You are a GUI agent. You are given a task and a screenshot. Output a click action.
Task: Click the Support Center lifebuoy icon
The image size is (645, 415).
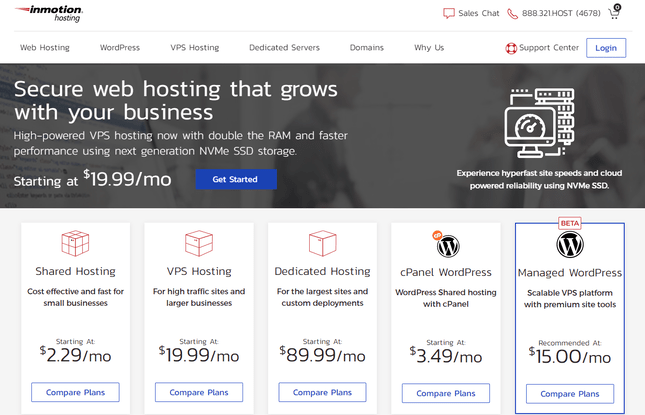(511, 49)
